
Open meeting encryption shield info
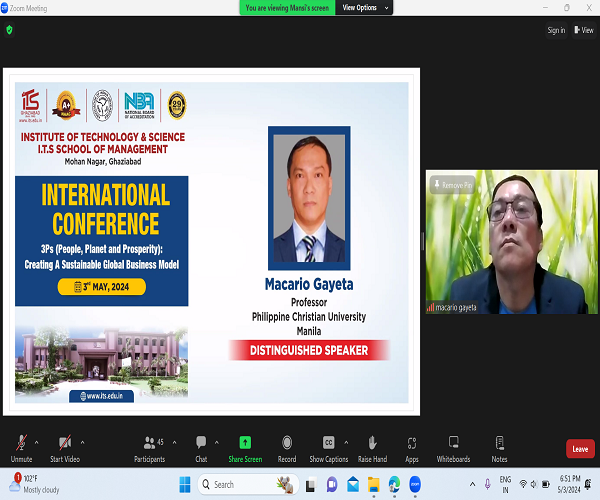pos(10,30)
